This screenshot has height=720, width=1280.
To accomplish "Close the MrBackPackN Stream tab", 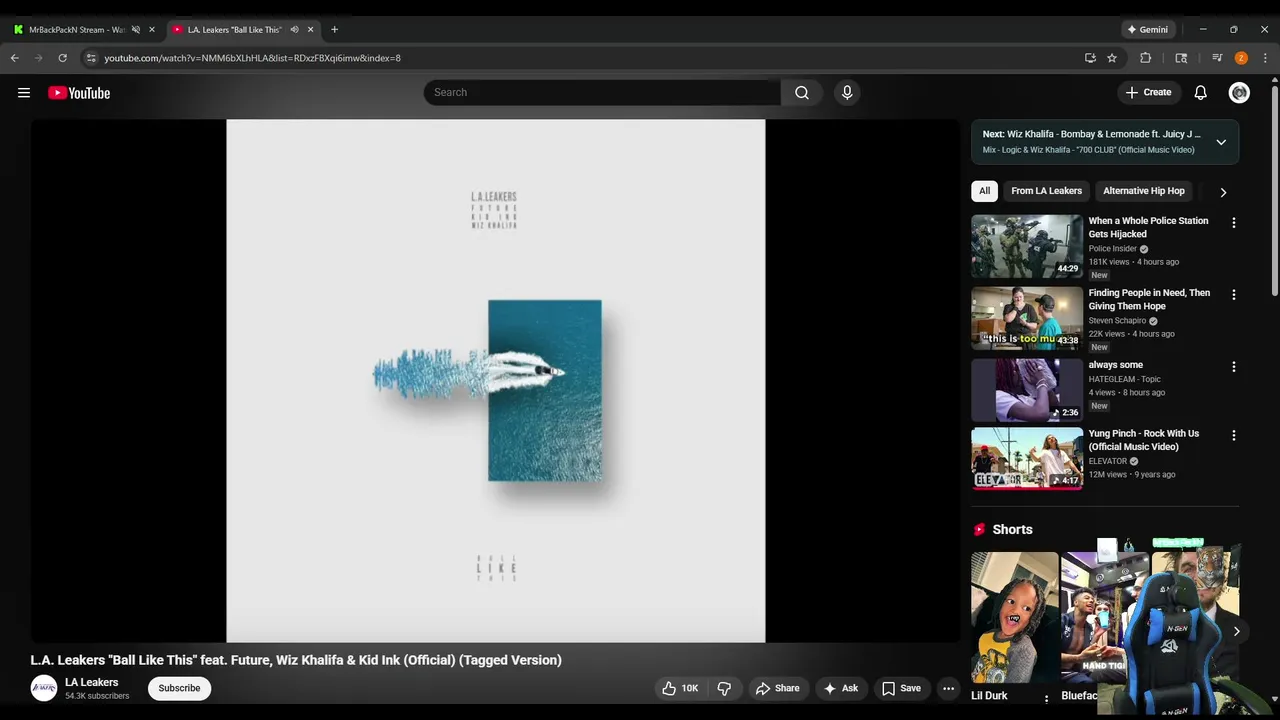I will click(152, 30).
